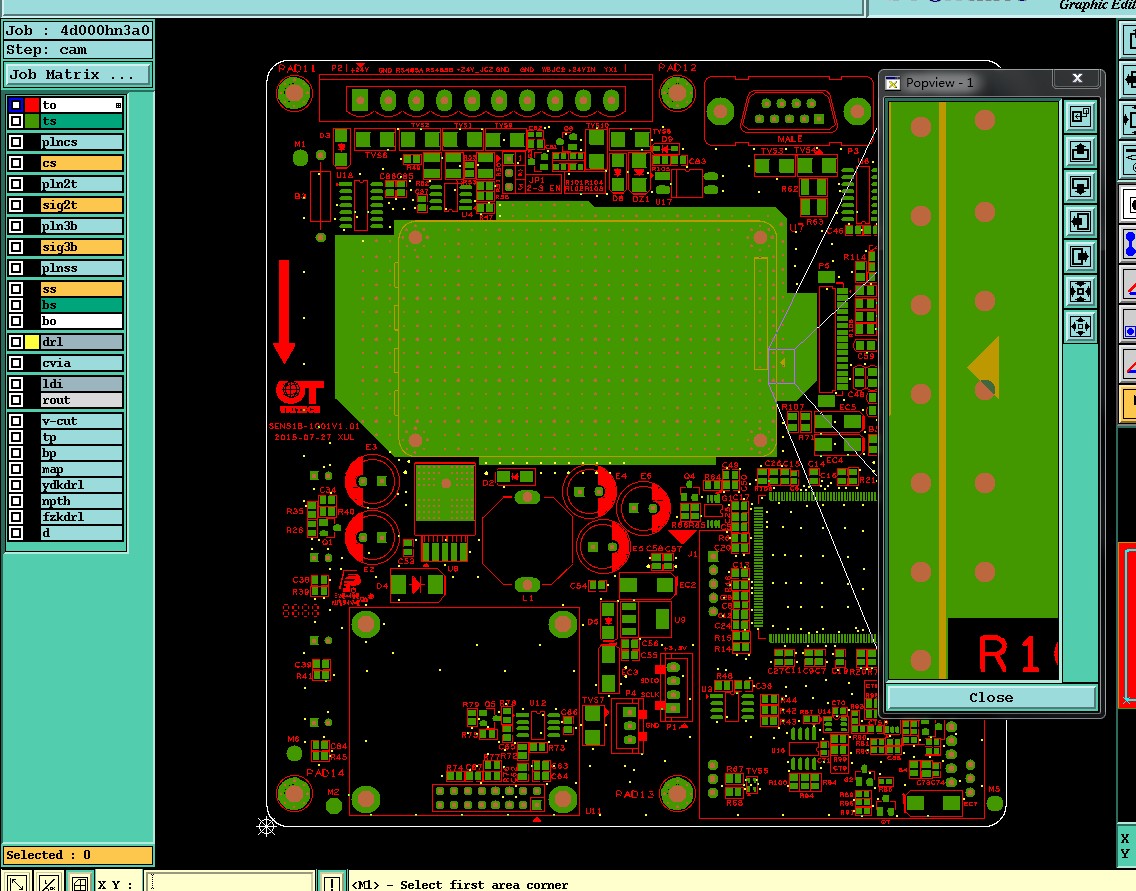The height and width of the screenshot is (891, 1136).
Task: Click the popview zoom-in converging arrows icon
Action: [x=1080, y=291]
